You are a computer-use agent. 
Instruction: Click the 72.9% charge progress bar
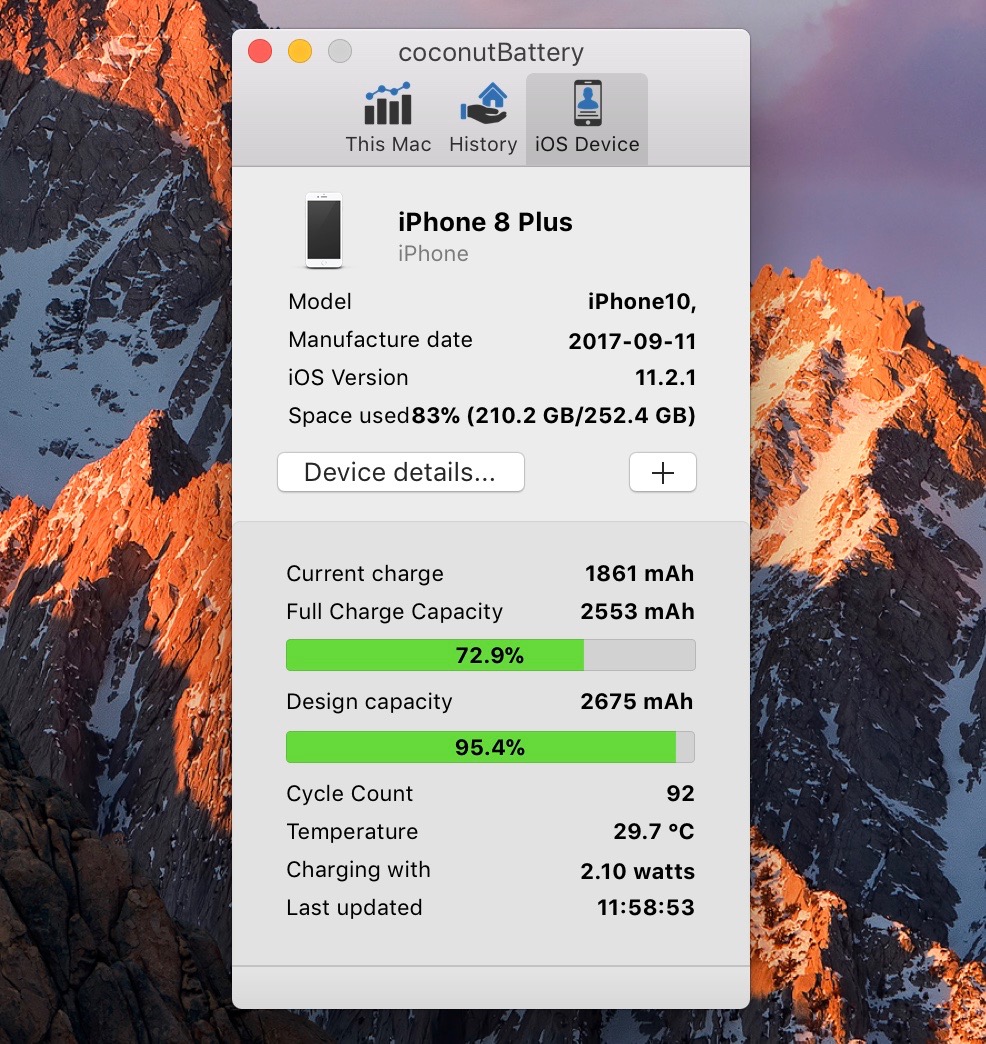[491, 655]
